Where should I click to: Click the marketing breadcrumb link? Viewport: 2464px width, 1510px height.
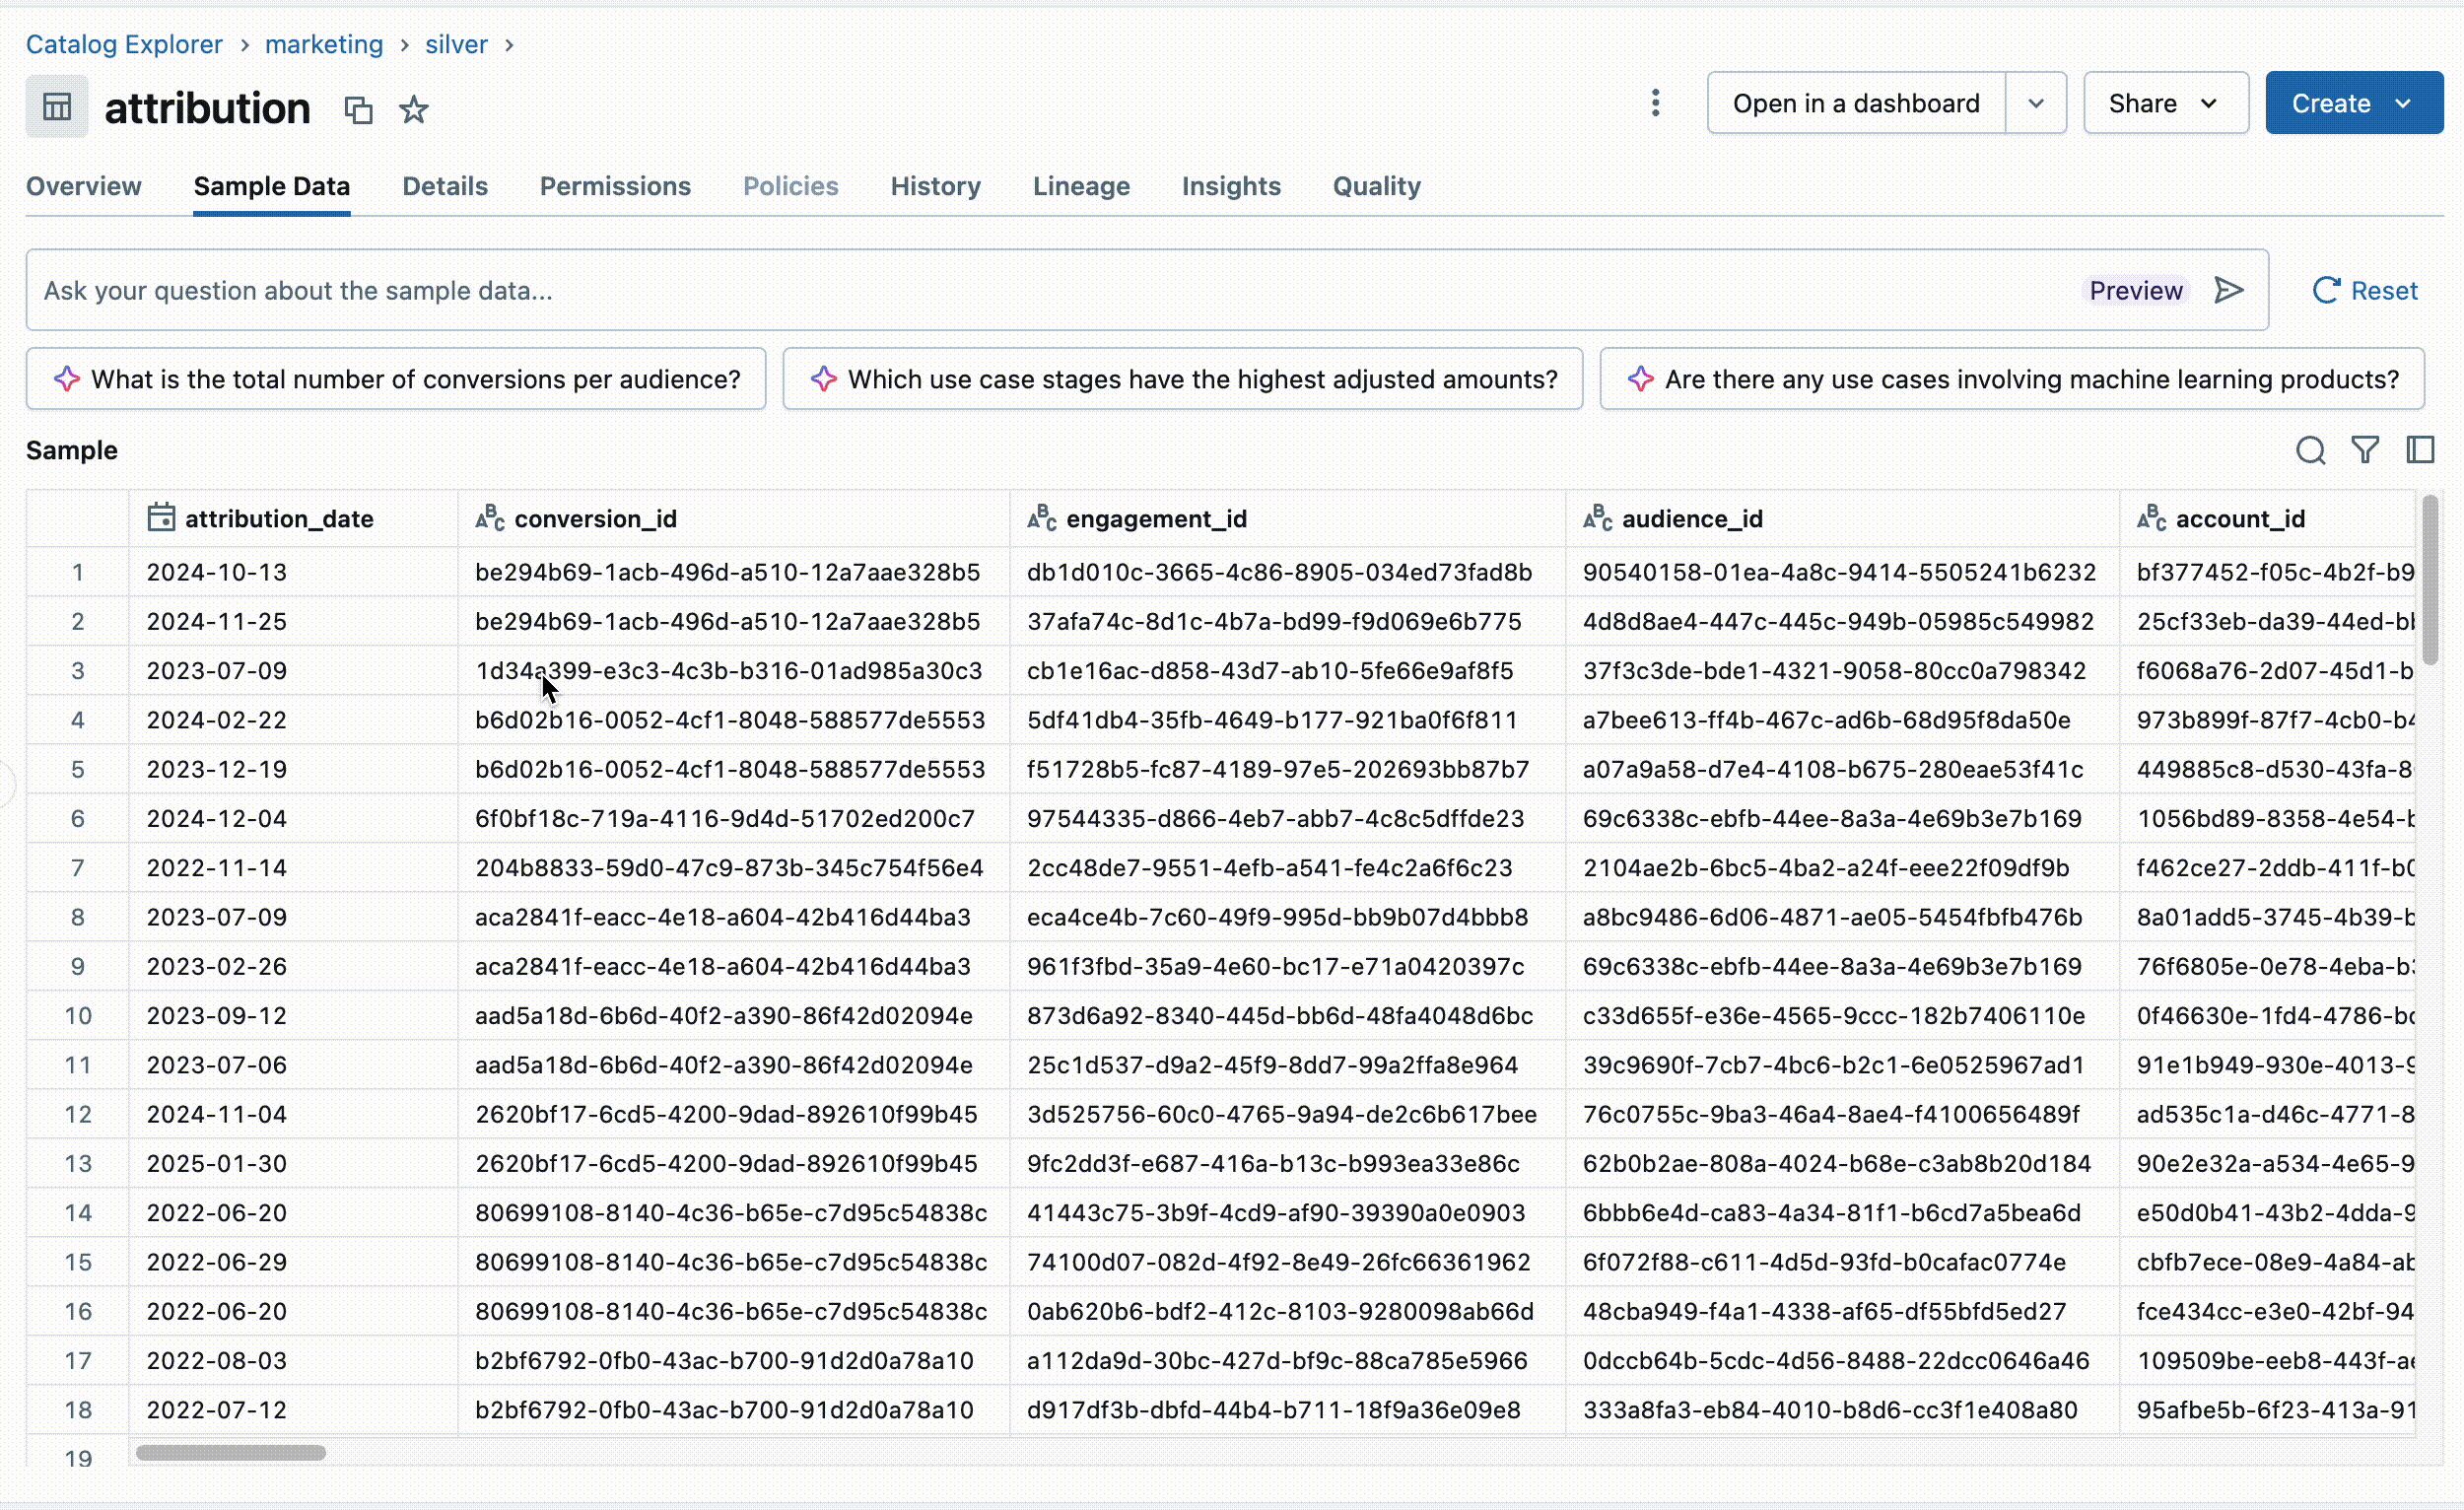point(324,44)
